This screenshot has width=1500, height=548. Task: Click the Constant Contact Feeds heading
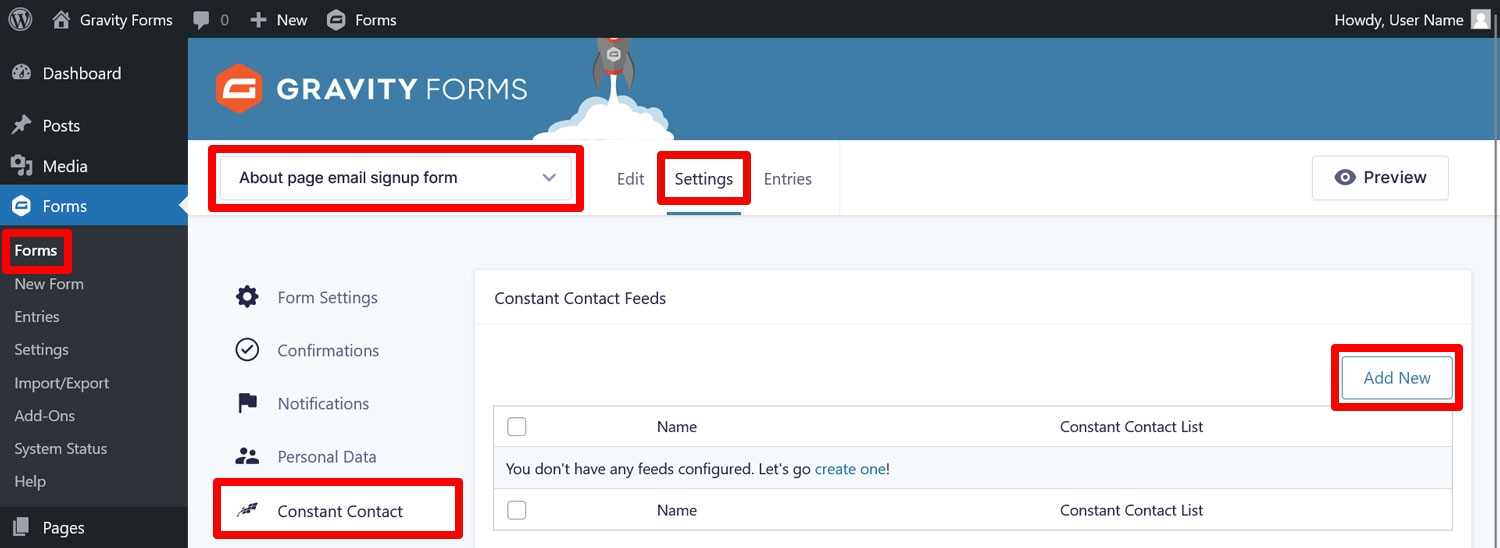(x=580, y=298)
